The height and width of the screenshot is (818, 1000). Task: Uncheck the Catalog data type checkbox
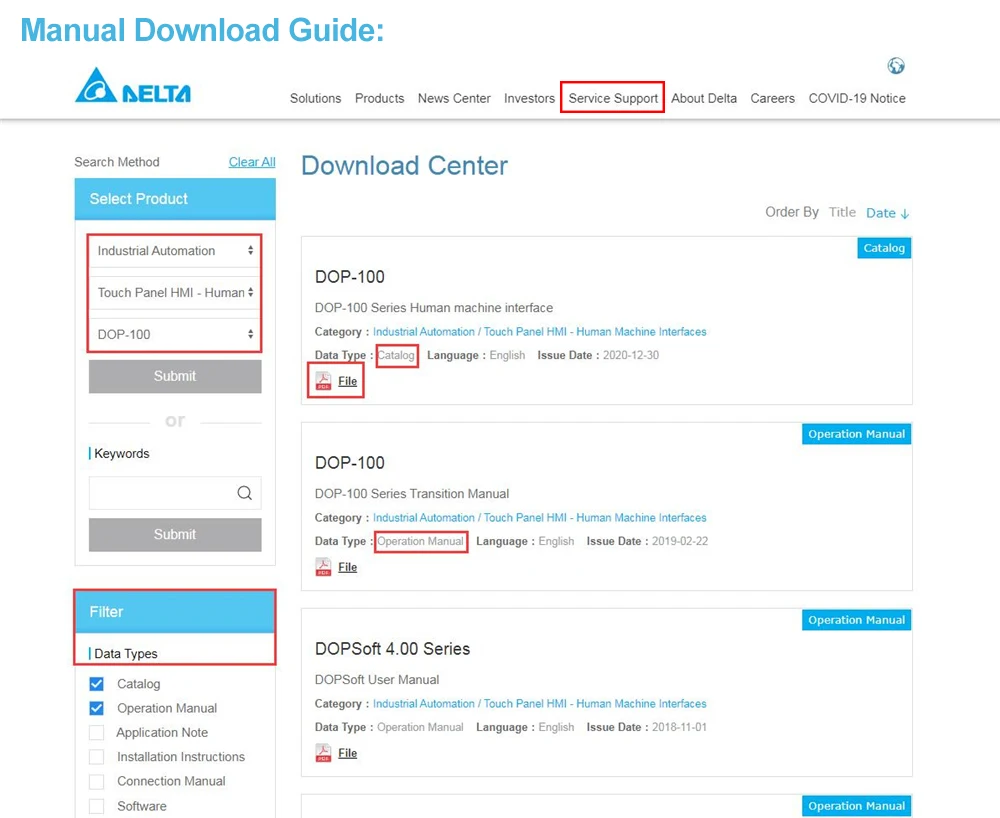click(96, 684)
